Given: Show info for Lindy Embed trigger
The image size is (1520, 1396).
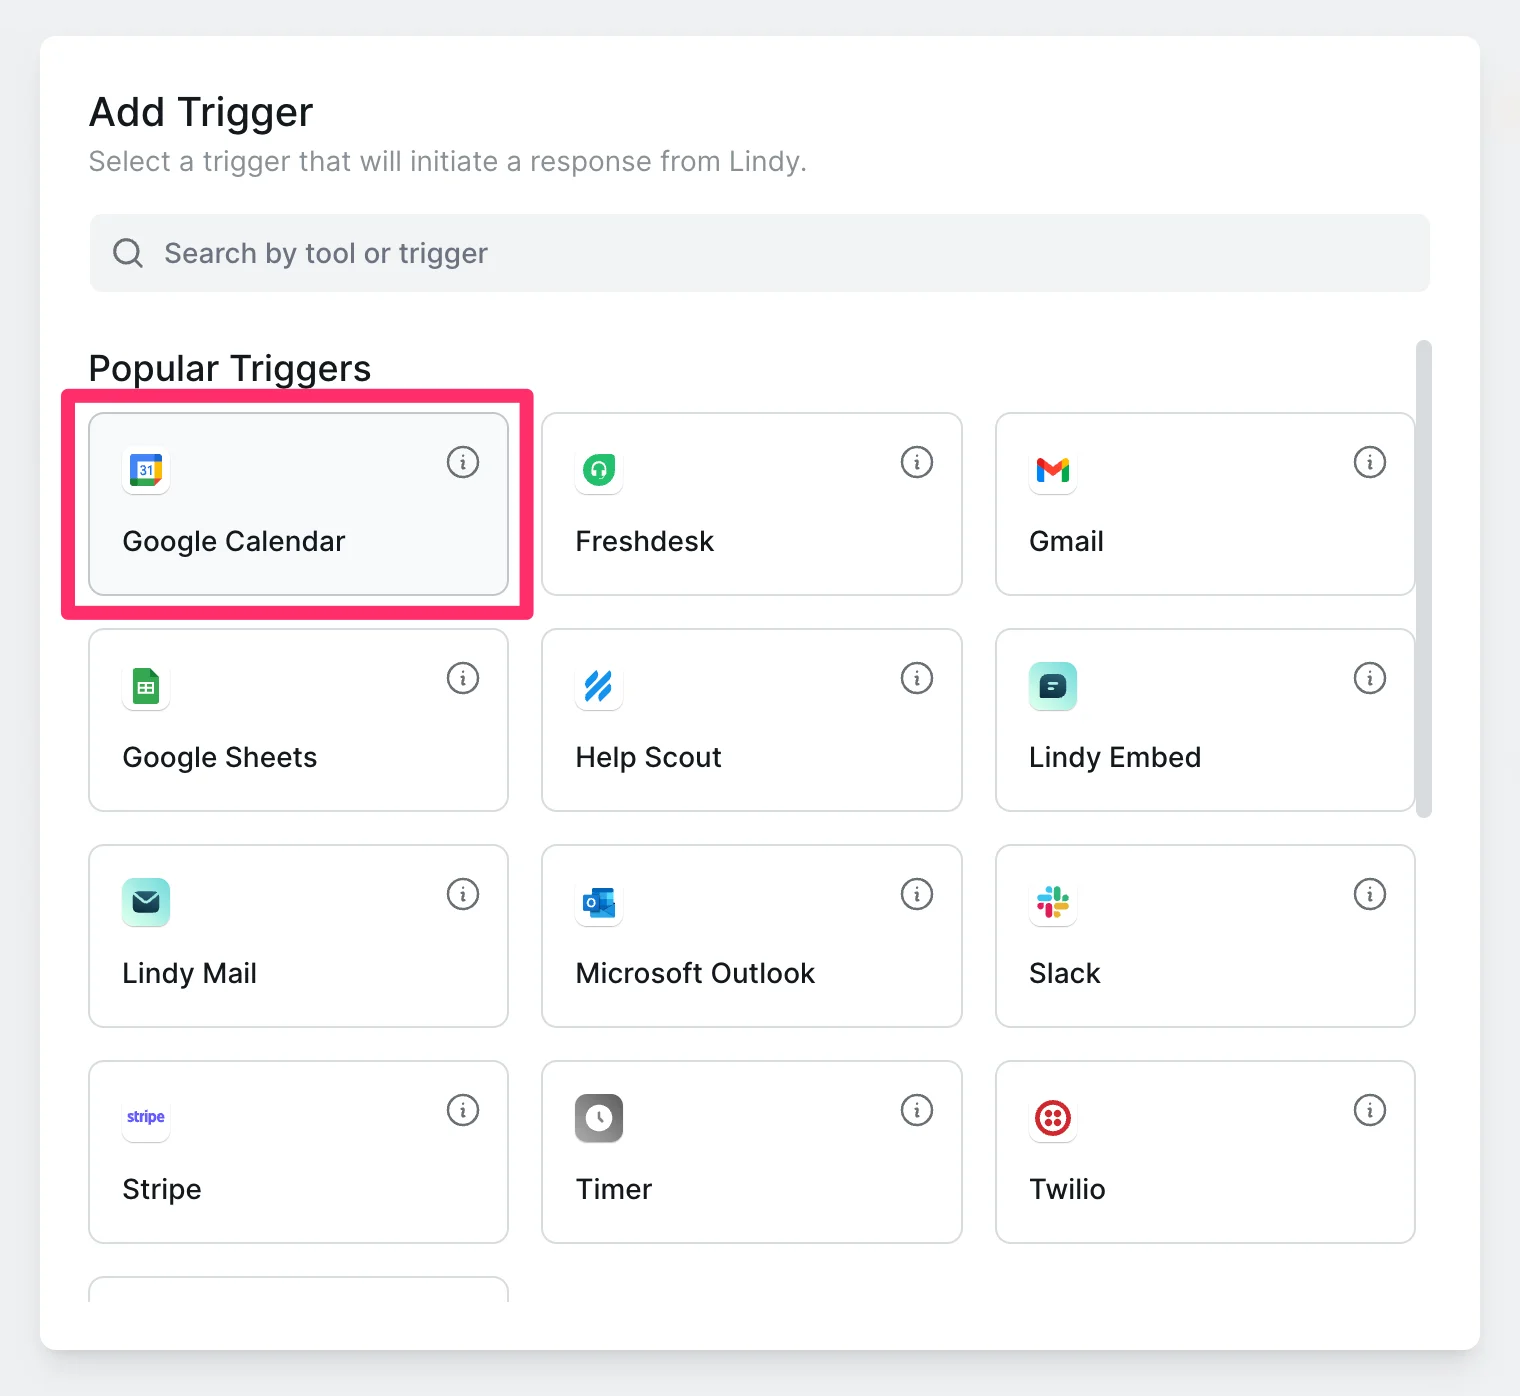Looking at the screenshot, I should click(1370, 678).
